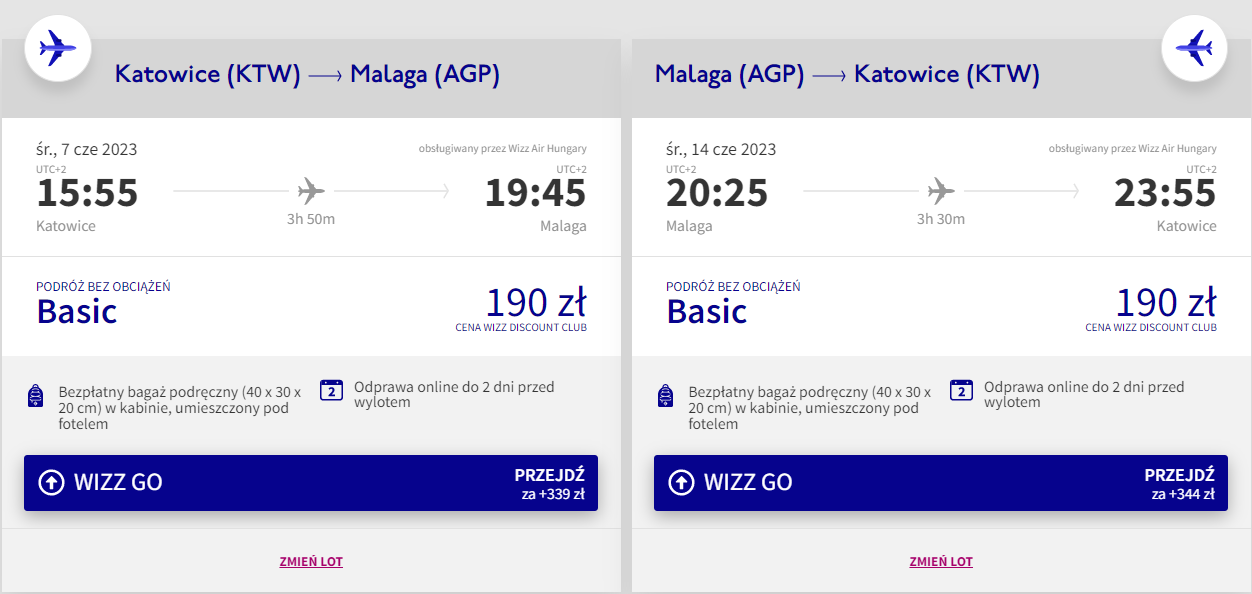Click the up-arrow icon in right WIZZ GO button

681,483
